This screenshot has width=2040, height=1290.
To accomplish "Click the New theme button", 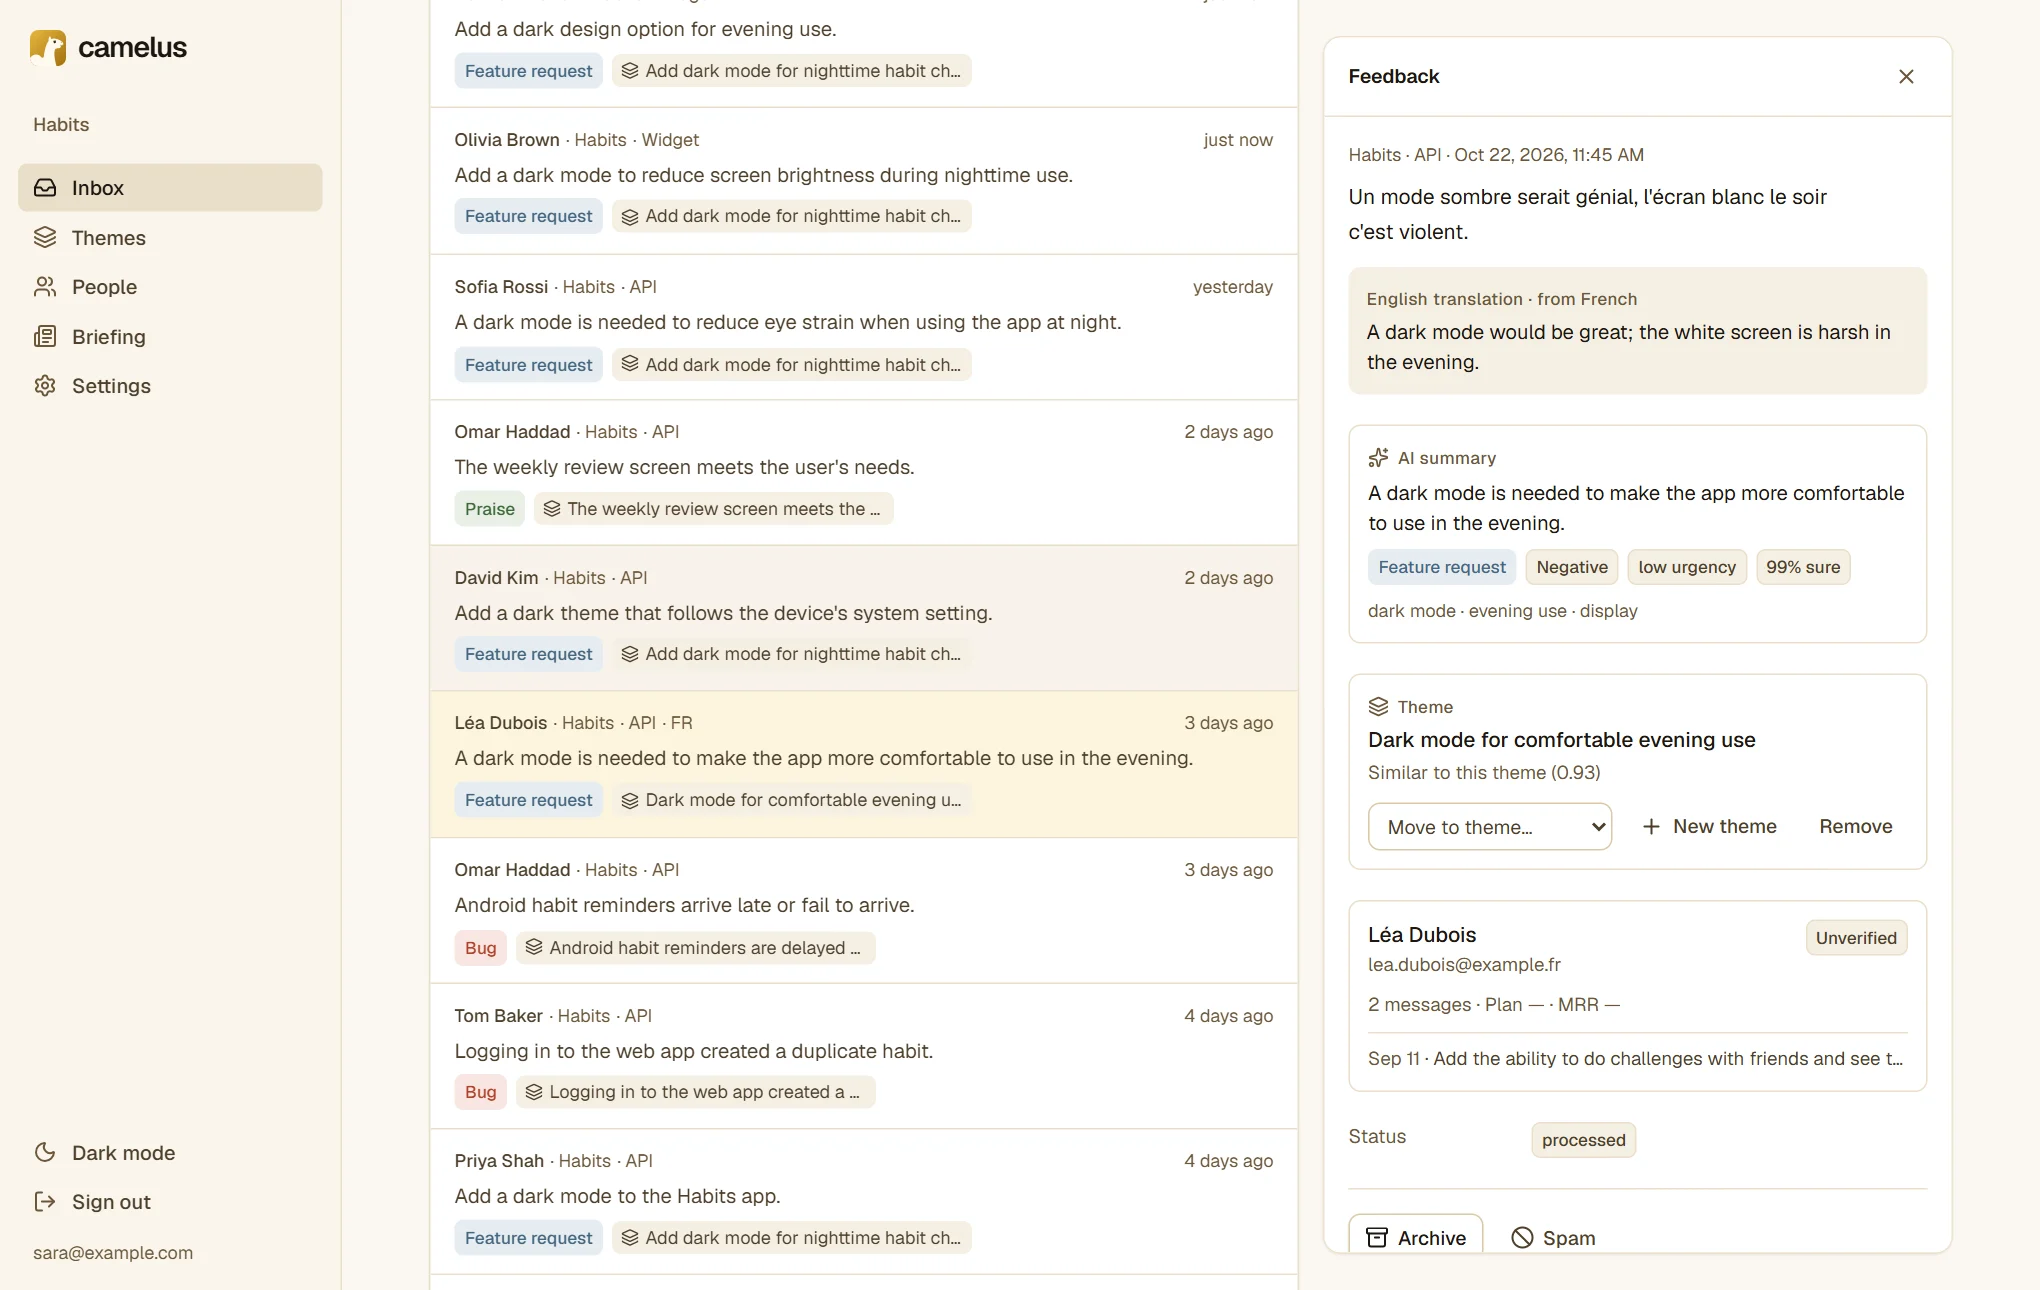I will point(1709,827).
